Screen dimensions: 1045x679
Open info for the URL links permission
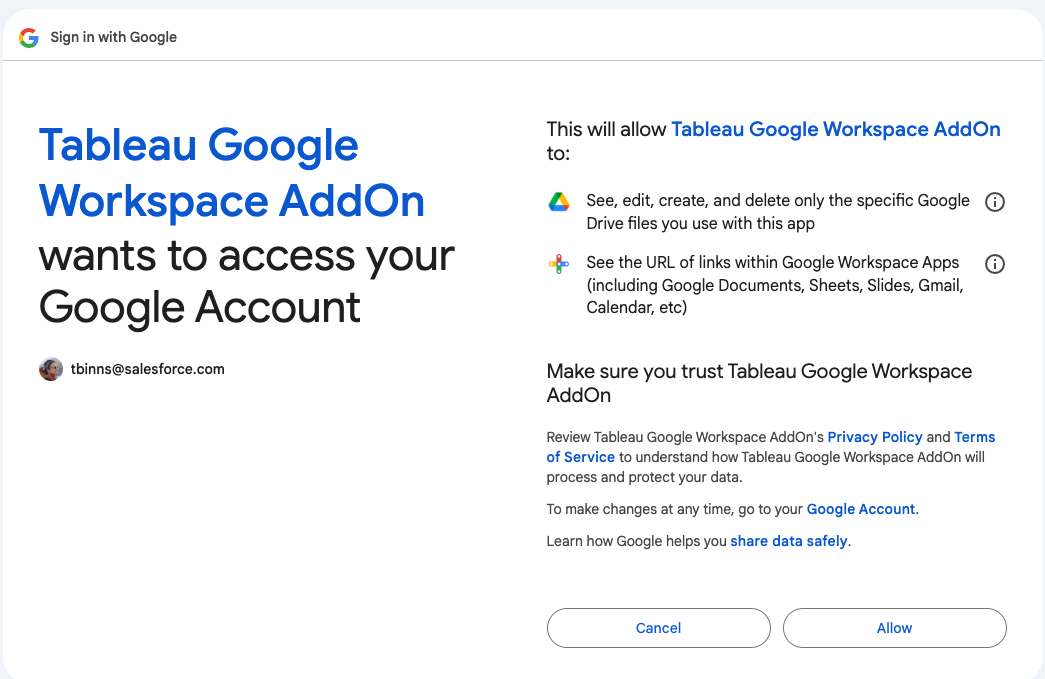click(x=994, y=264)
